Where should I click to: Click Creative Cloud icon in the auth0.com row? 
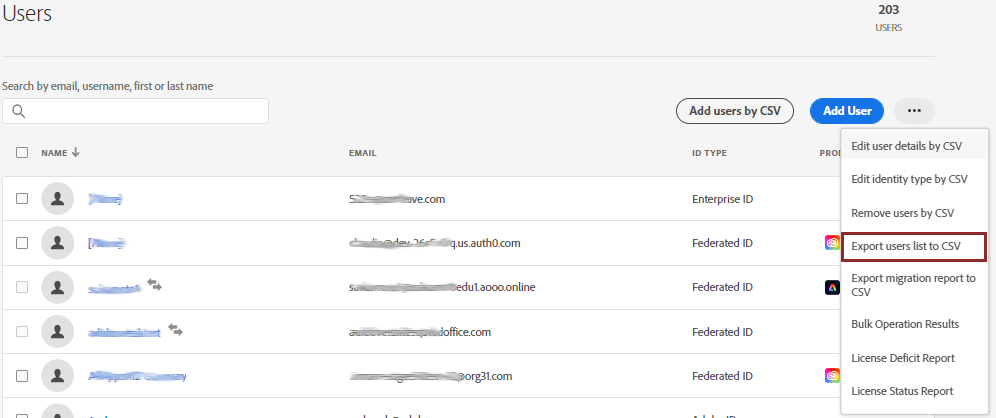pyautogui.click(x=832, y=243)
